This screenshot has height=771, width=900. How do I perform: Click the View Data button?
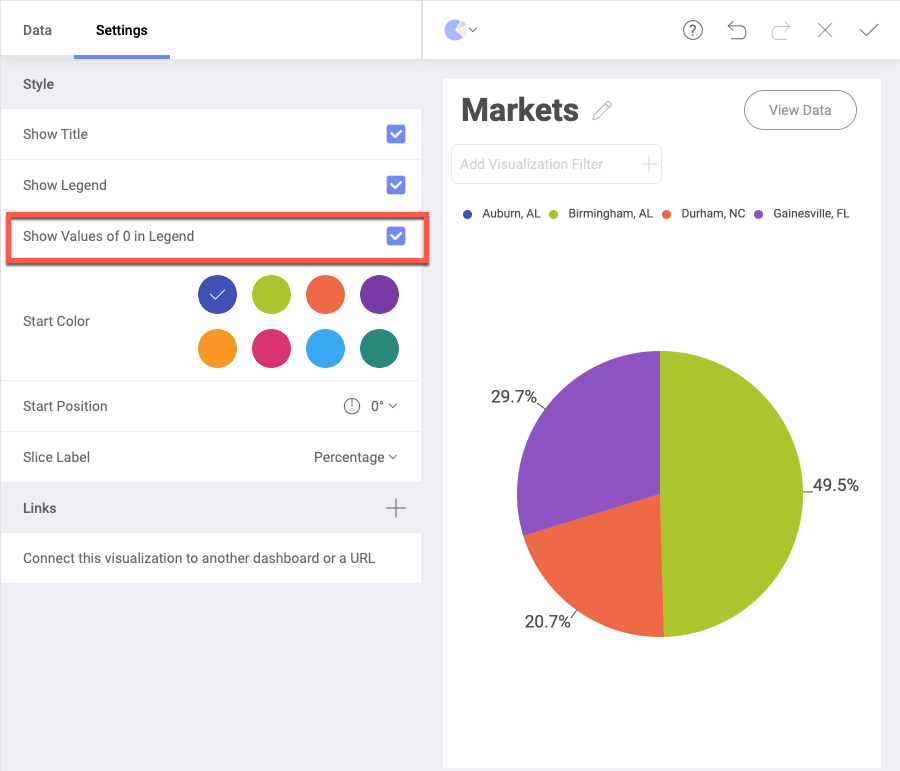pyautogui.click(x=800, y=110)
